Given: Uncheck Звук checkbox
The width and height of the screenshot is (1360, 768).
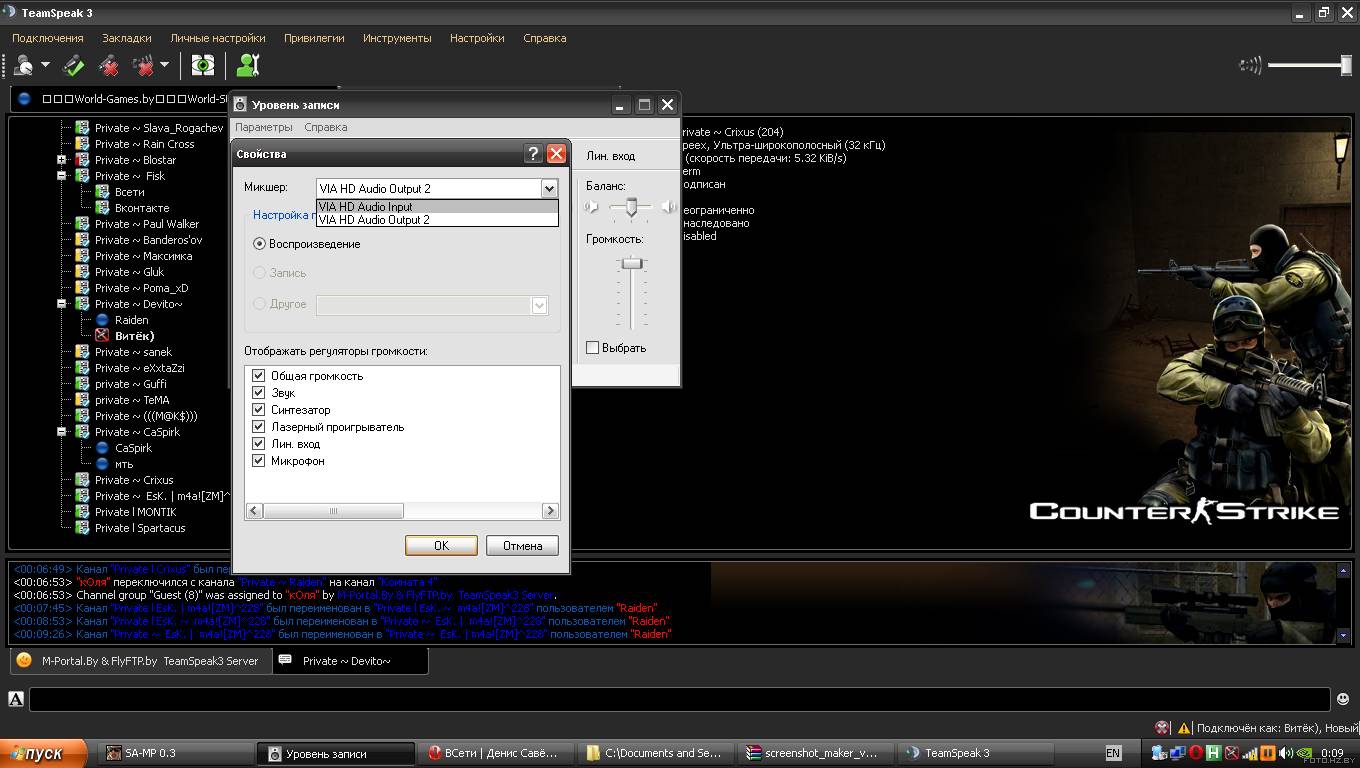Looking at the screenshot, I should pos(258,393).
